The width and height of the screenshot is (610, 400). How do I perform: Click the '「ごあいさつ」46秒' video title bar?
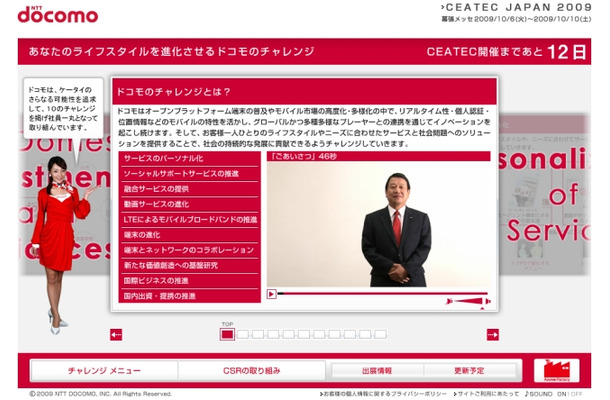click(x=379, y=156)
